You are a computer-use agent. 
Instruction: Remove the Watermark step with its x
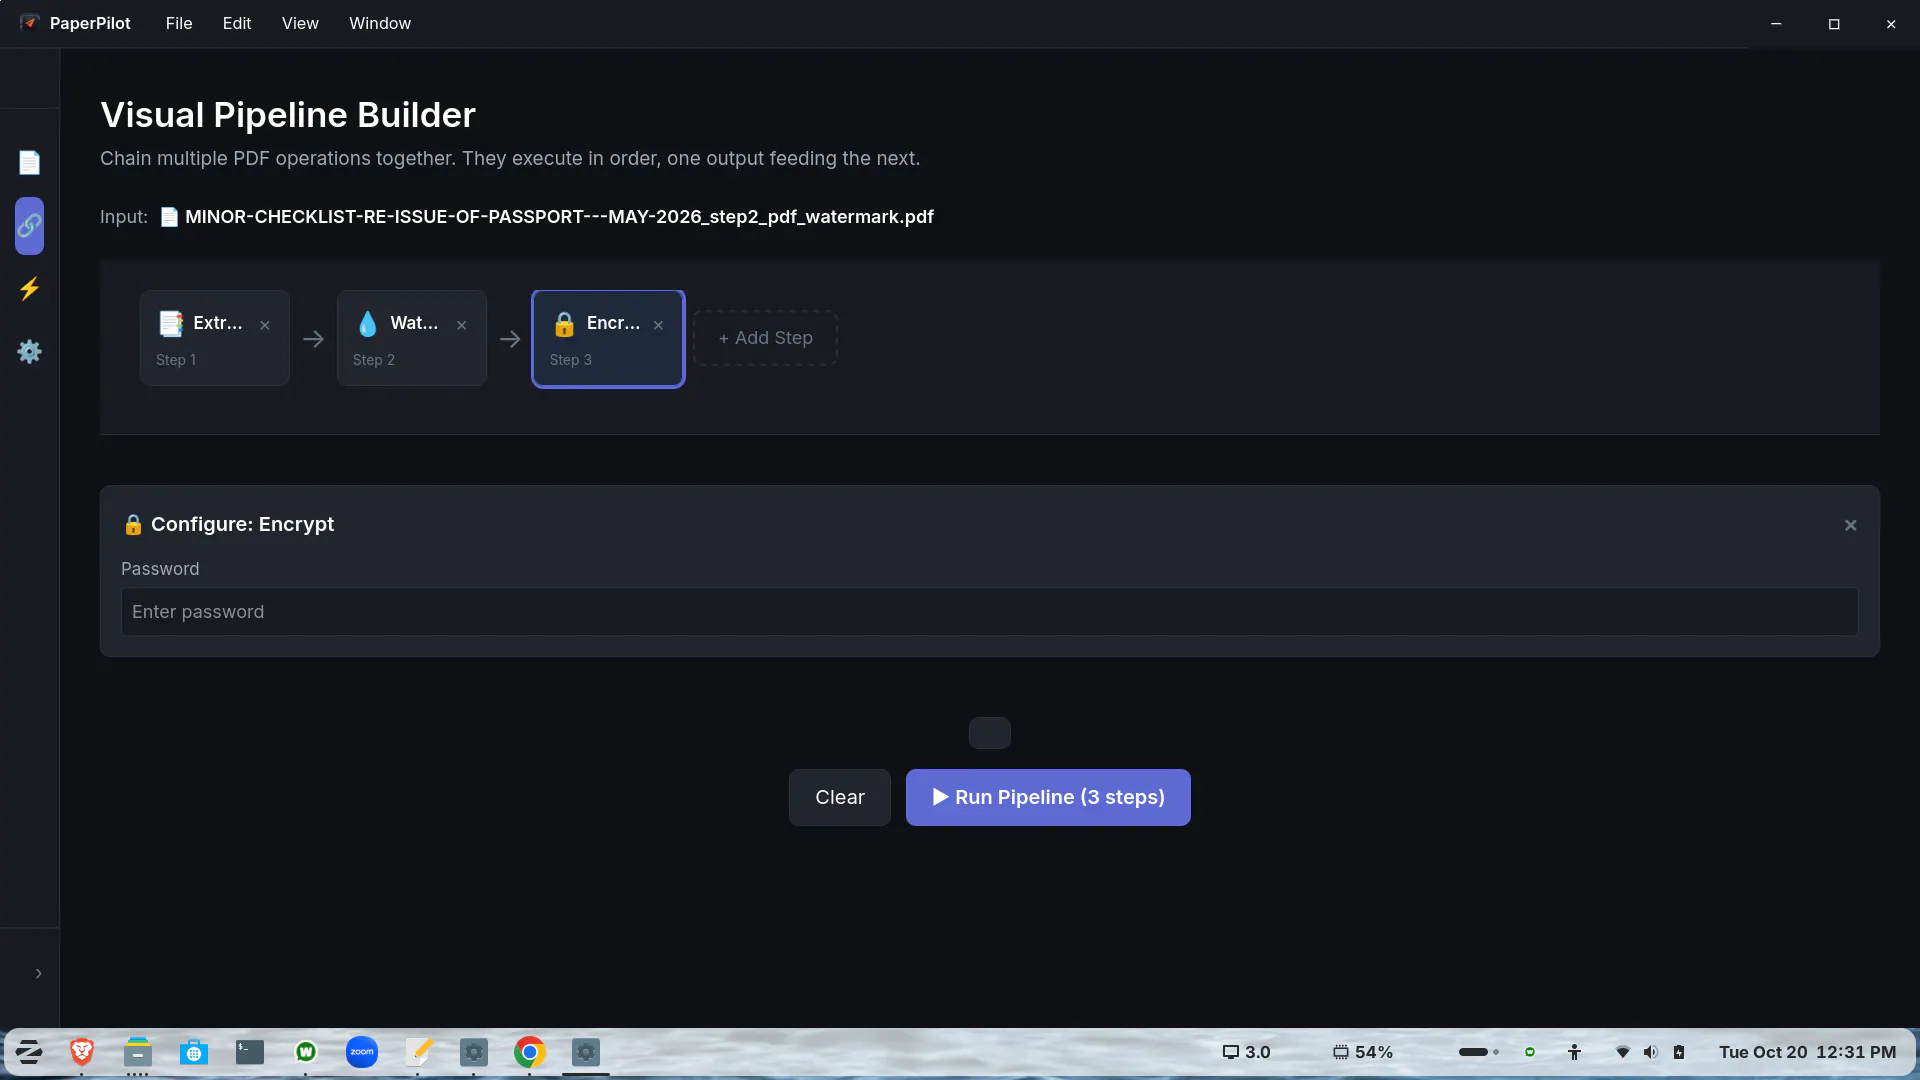click(x=462, y=325)
